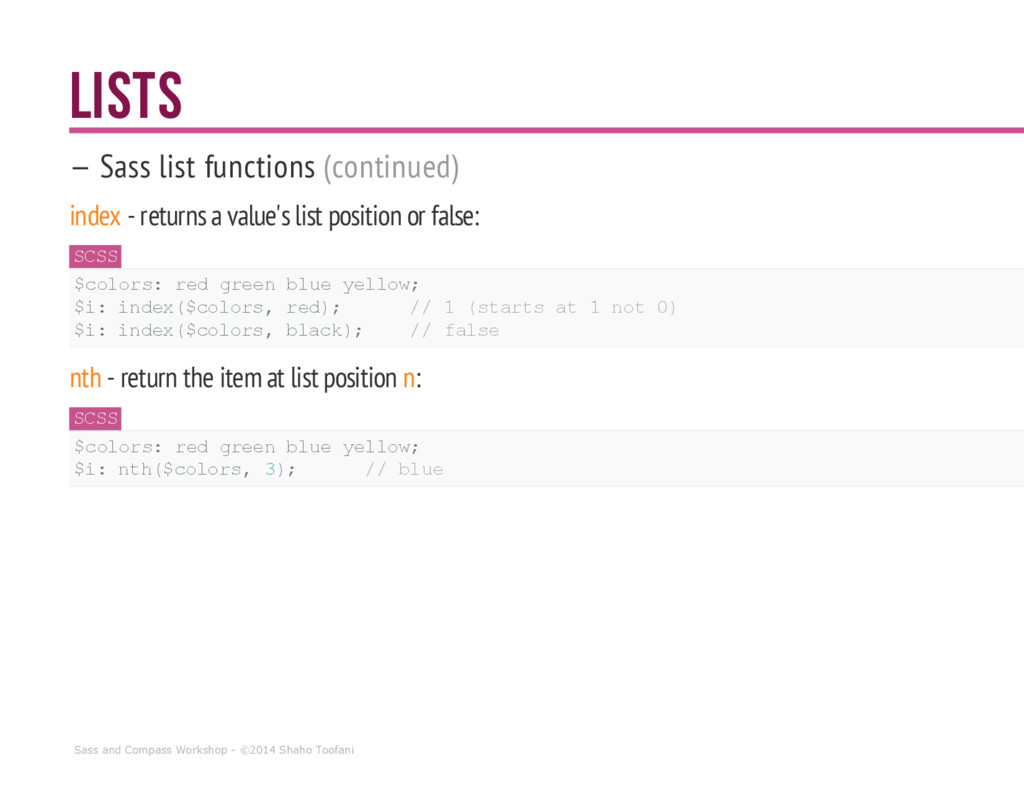The width and height of the screenshot is (1024, 791).
Task: Click the '$colors' line in second code block
Action: pyautogui.click(x=246, y=447)
